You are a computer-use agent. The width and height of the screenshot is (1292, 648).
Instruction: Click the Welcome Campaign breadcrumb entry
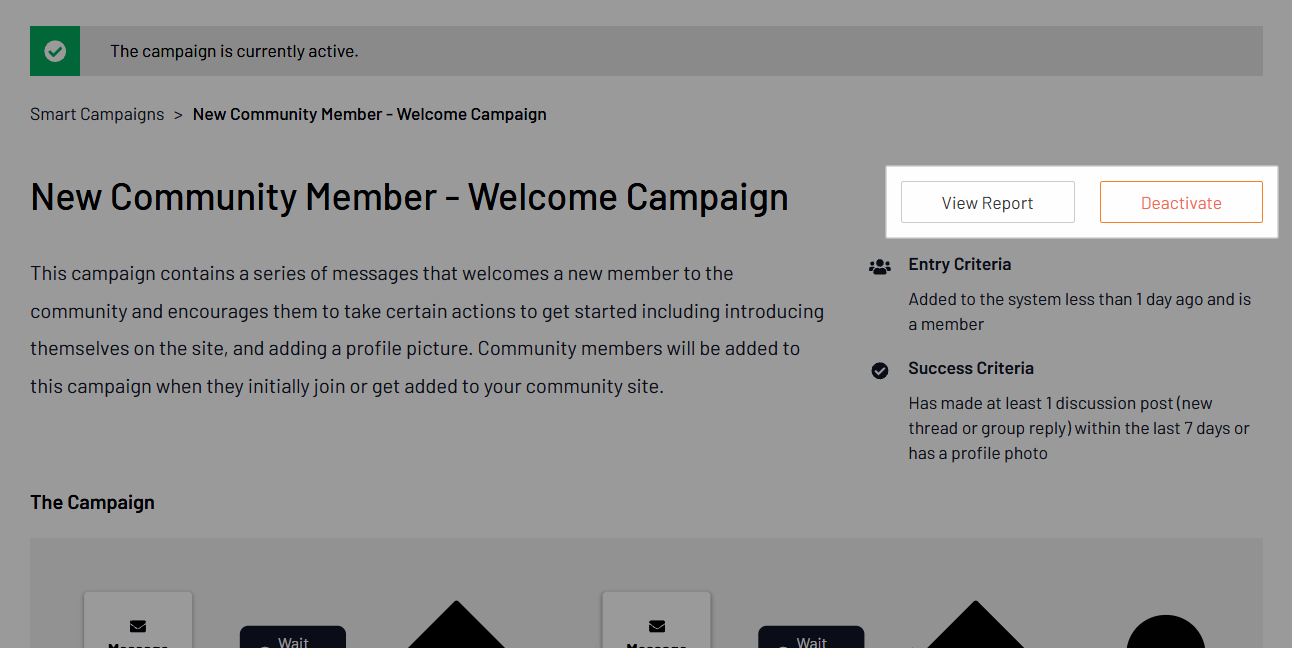(x=369, y=113)
